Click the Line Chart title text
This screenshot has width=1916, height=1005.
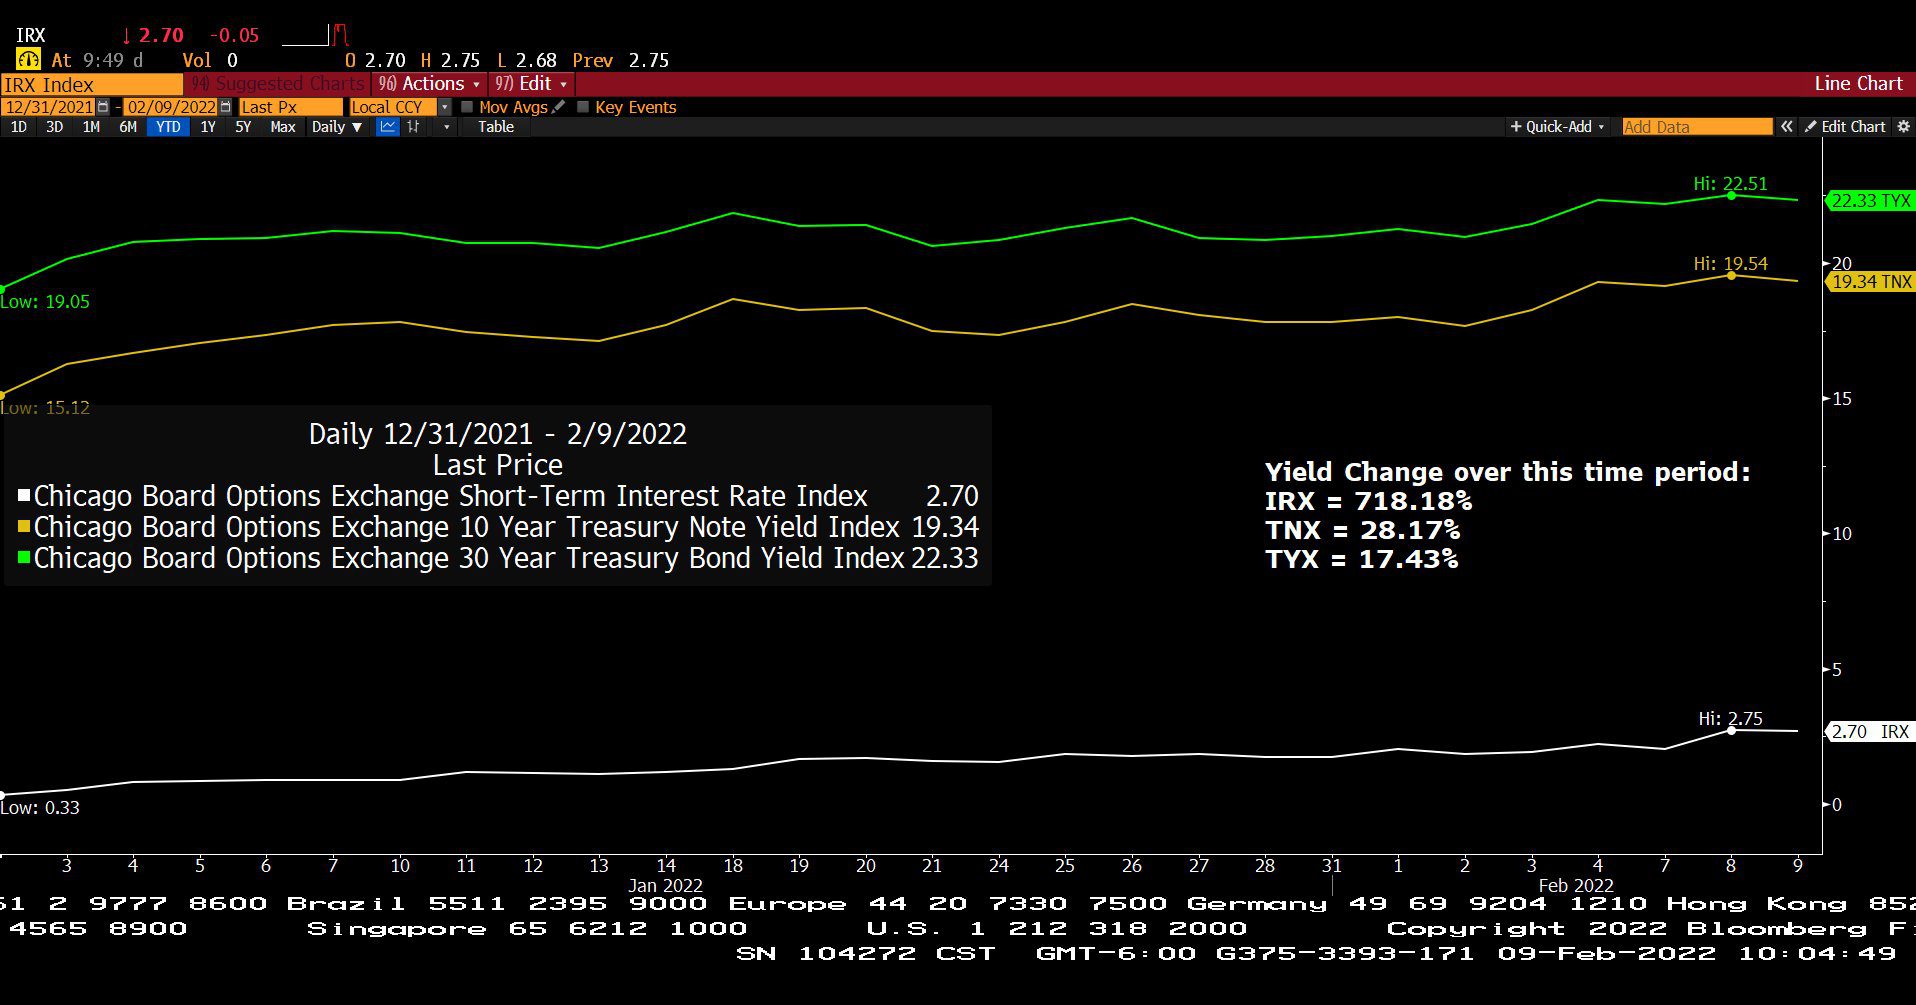(x=1858, y=84)
